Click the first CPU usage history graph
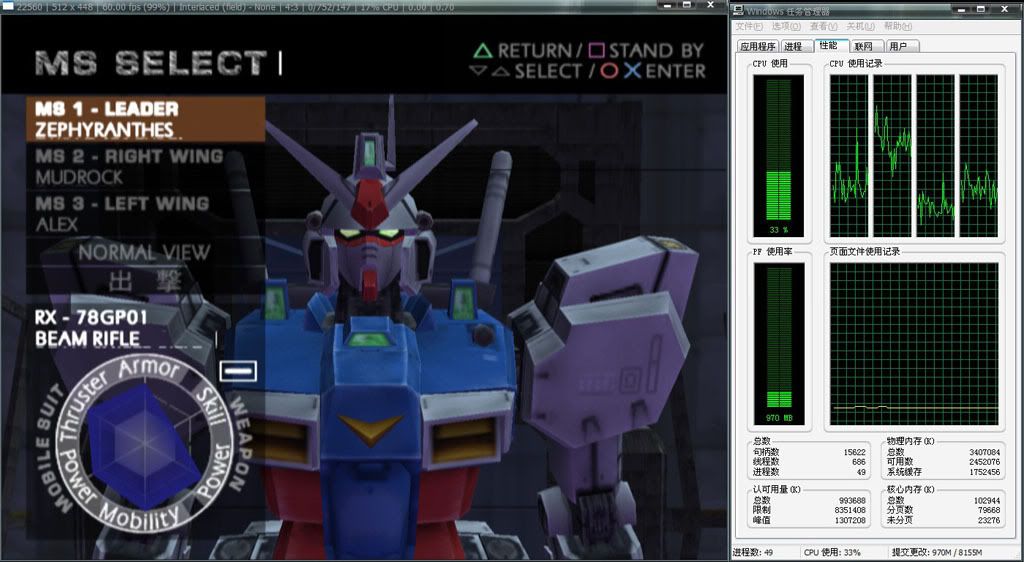This screenshot has height=562, width=1024. tap(850, 156)
